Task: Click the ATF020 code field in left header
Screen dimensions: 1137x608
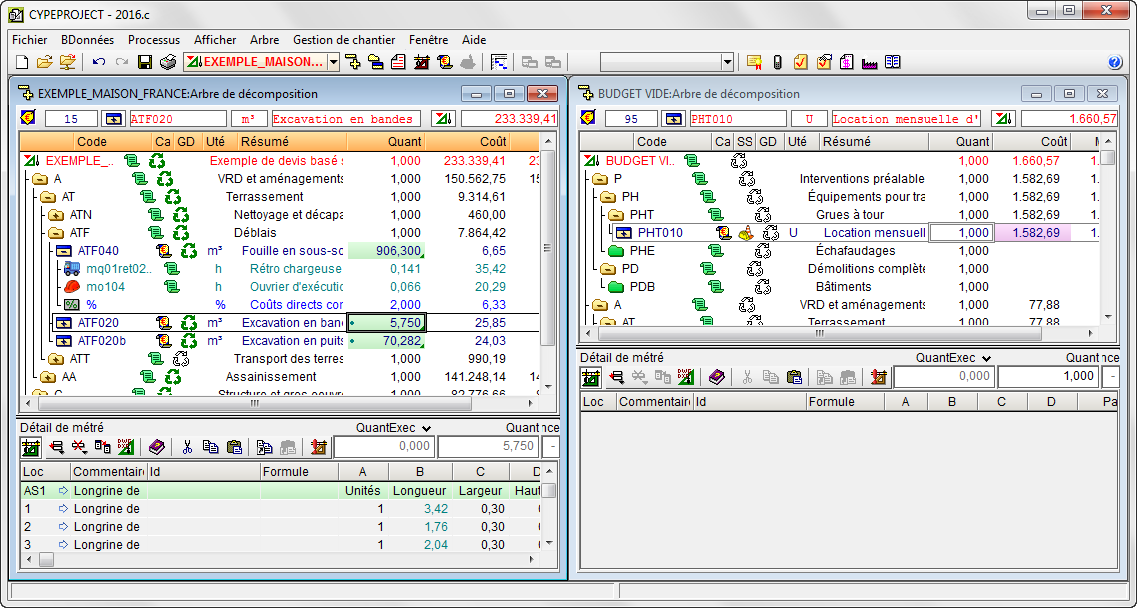Action: [x=178, y=119]
